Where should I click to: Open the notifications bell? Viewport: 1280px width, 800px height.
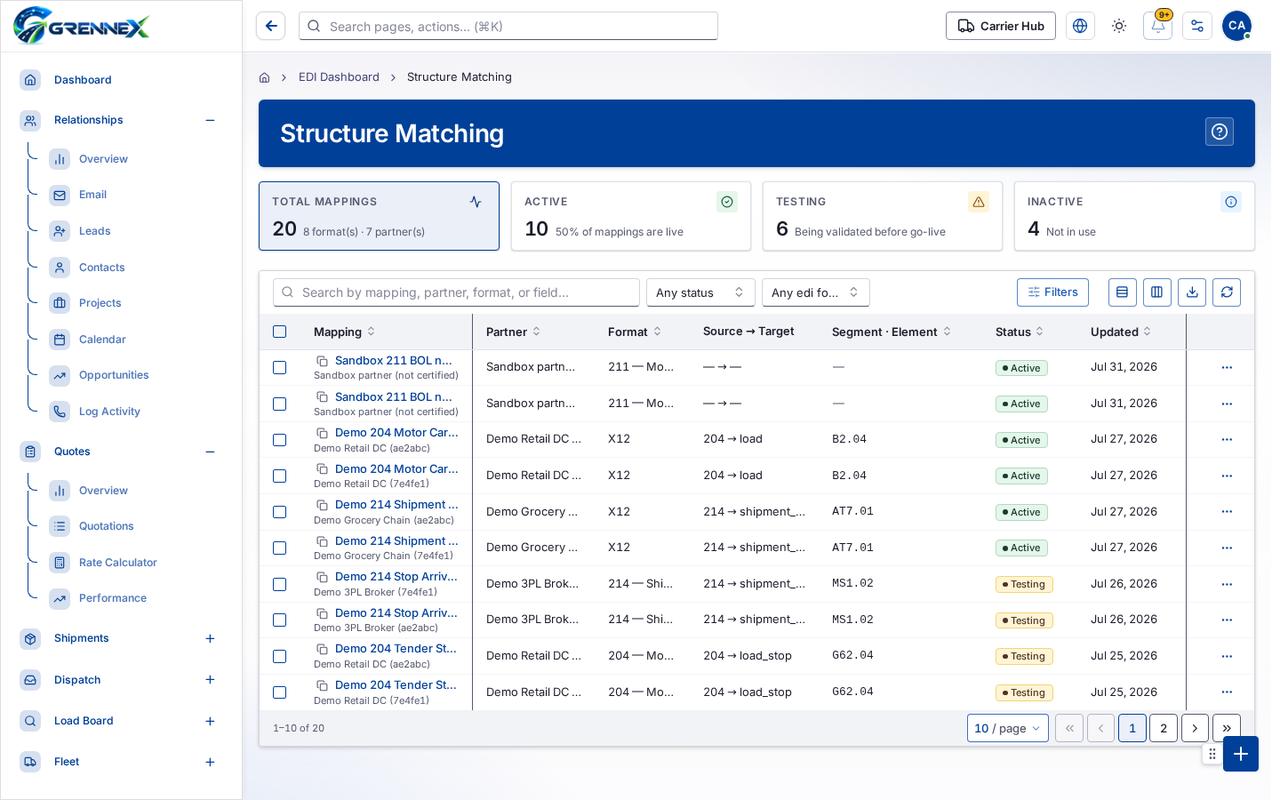[x=1158, y=26]
